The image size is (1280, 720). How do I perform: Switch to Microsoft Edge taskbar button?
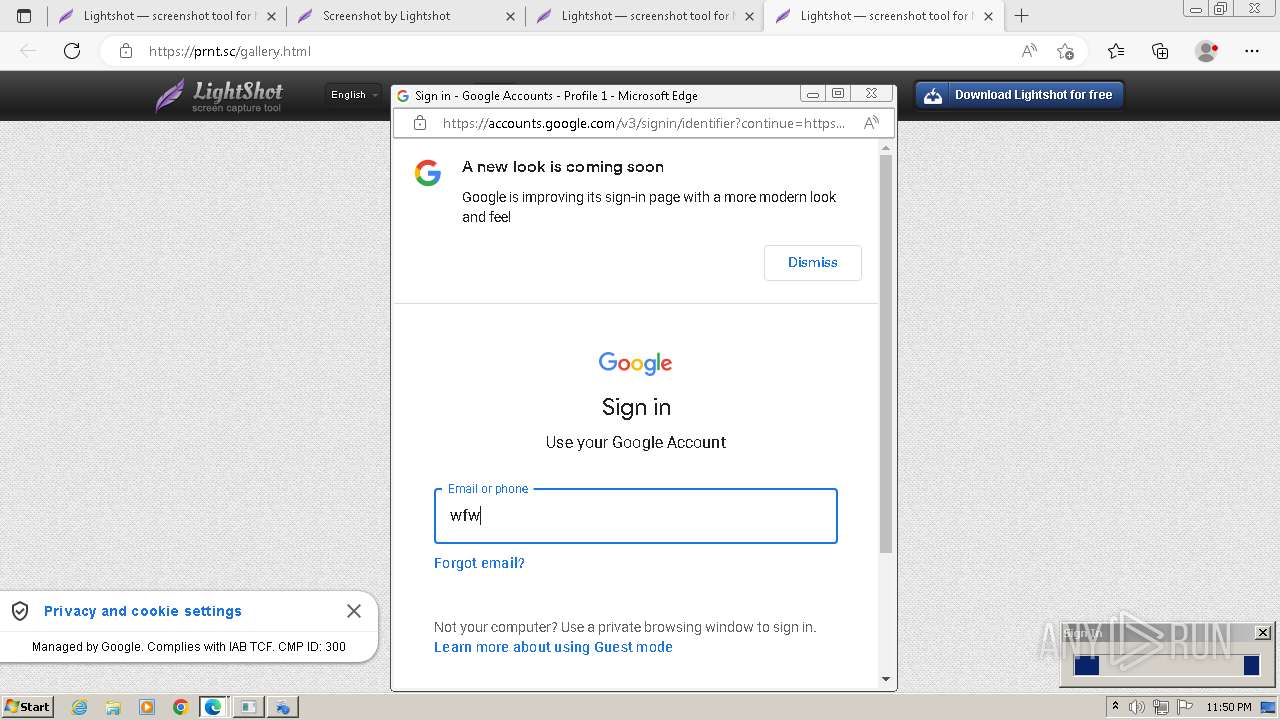213,707
